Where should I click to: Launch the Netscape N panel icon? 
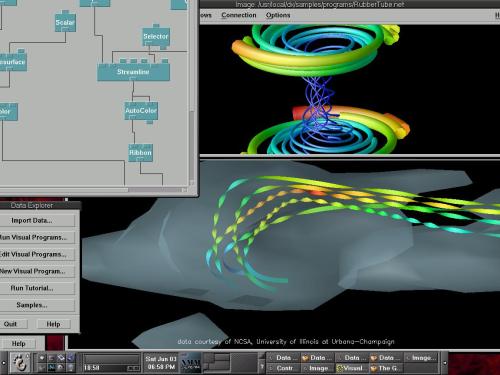[52, 367]
